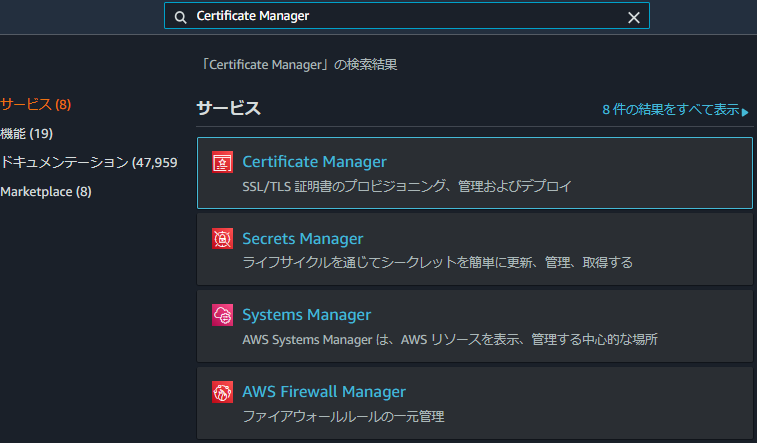
Task: Open Secrets Manager link
Action: point(303,238)
